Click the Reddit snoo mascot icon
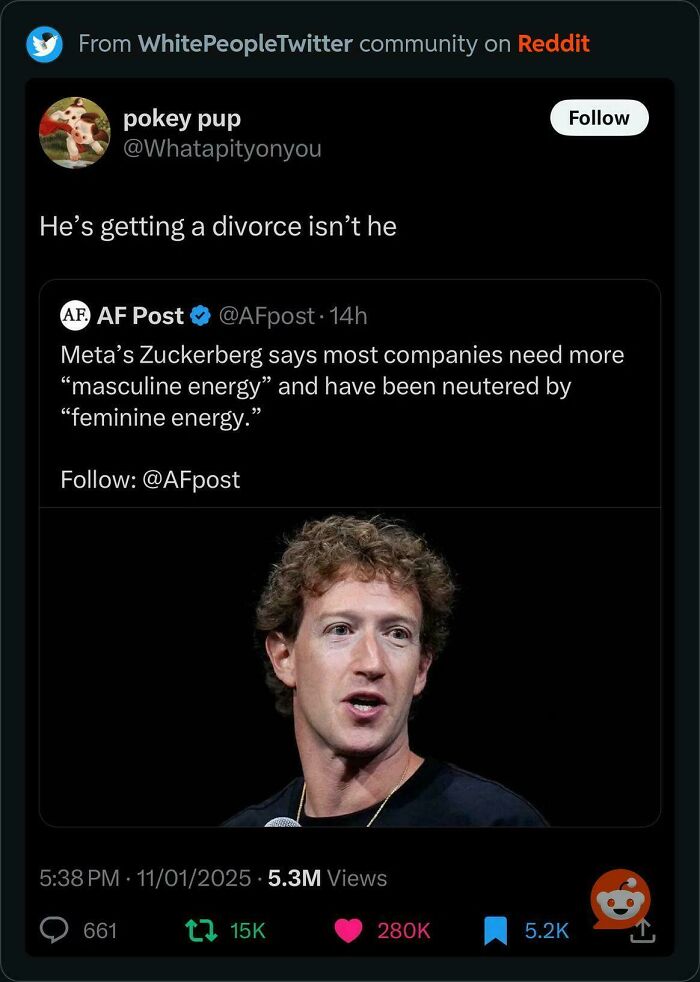The width and height of the screenshot is (700, 982). pyautogui.click(x=622, y=901)
